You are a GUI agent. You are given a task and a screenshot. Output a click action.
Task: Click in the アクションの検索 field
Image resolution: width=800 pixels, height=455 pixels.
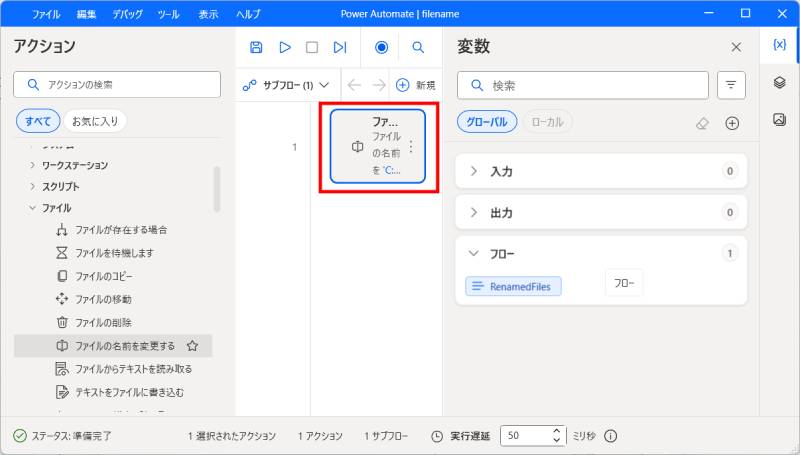click(117, 85)
